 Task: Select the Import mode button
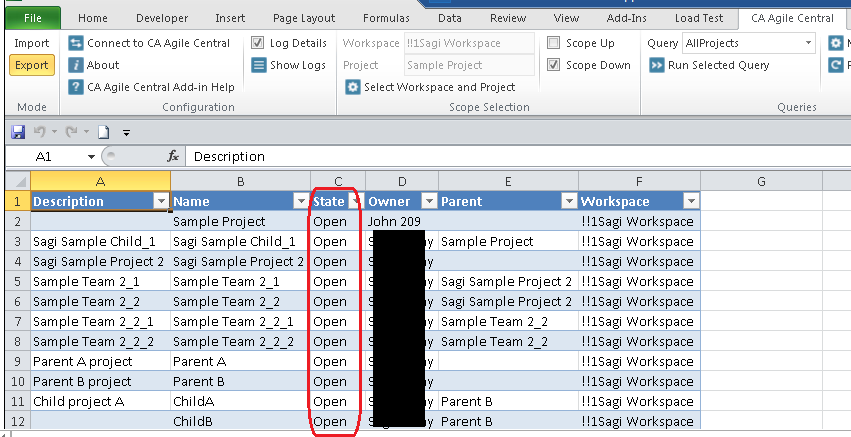[32, 43]
